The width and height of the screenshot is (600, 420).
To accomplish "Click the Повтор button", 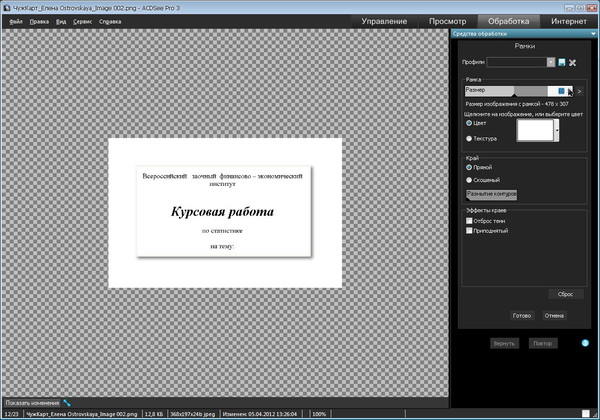I will pos(543,343).
